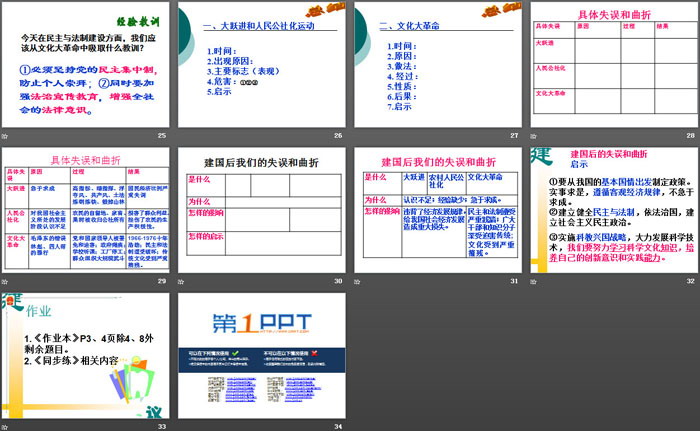This screenshot has height=431, width=700.
Task: Click the animation star icon under slide 33
Action: point(4,427)
